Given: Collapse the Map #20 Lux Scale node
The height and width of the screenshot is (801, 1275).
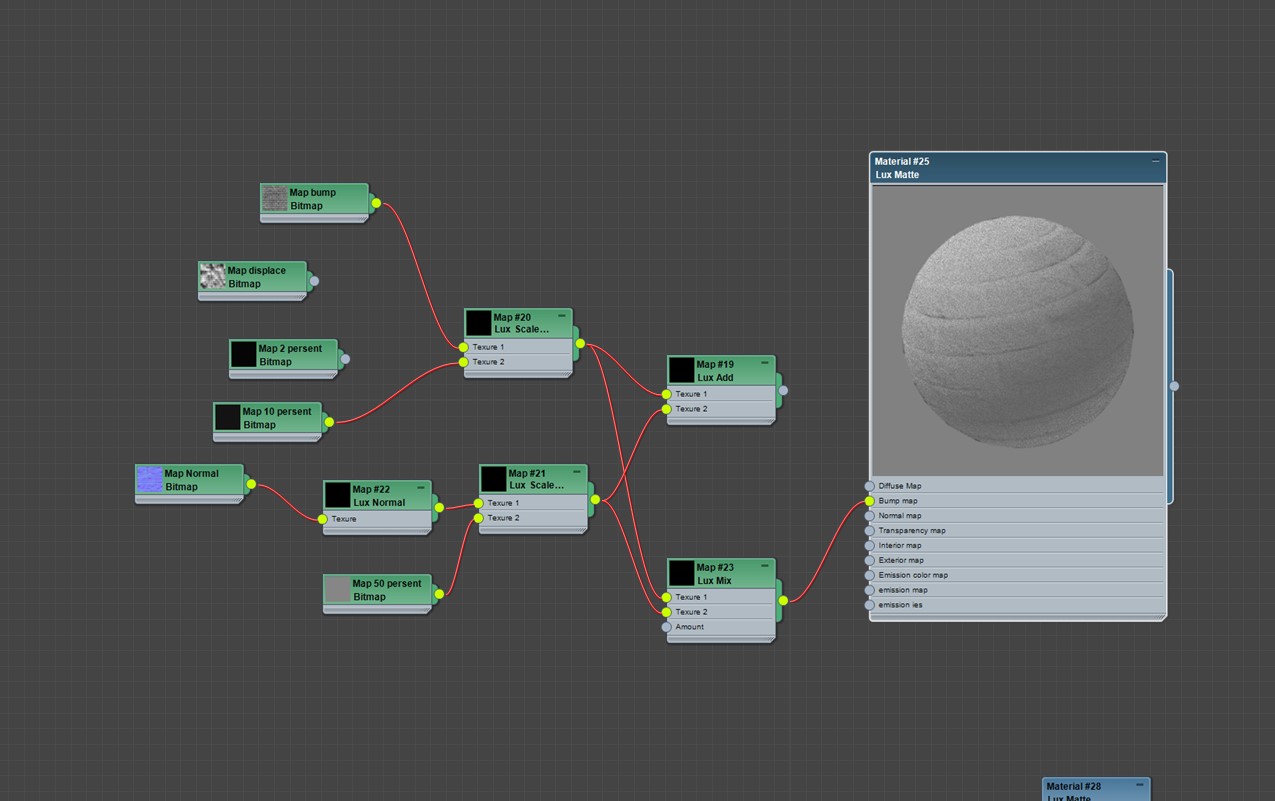Looking at the screenshot, I should 561,316.
